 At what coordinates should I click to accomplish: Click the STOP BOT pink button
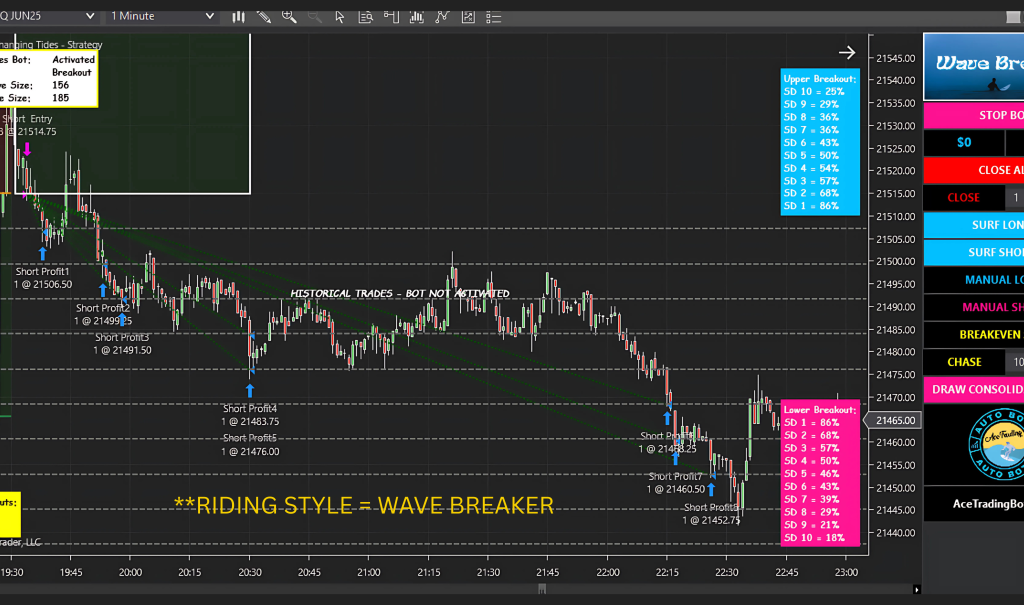(974, 115)
